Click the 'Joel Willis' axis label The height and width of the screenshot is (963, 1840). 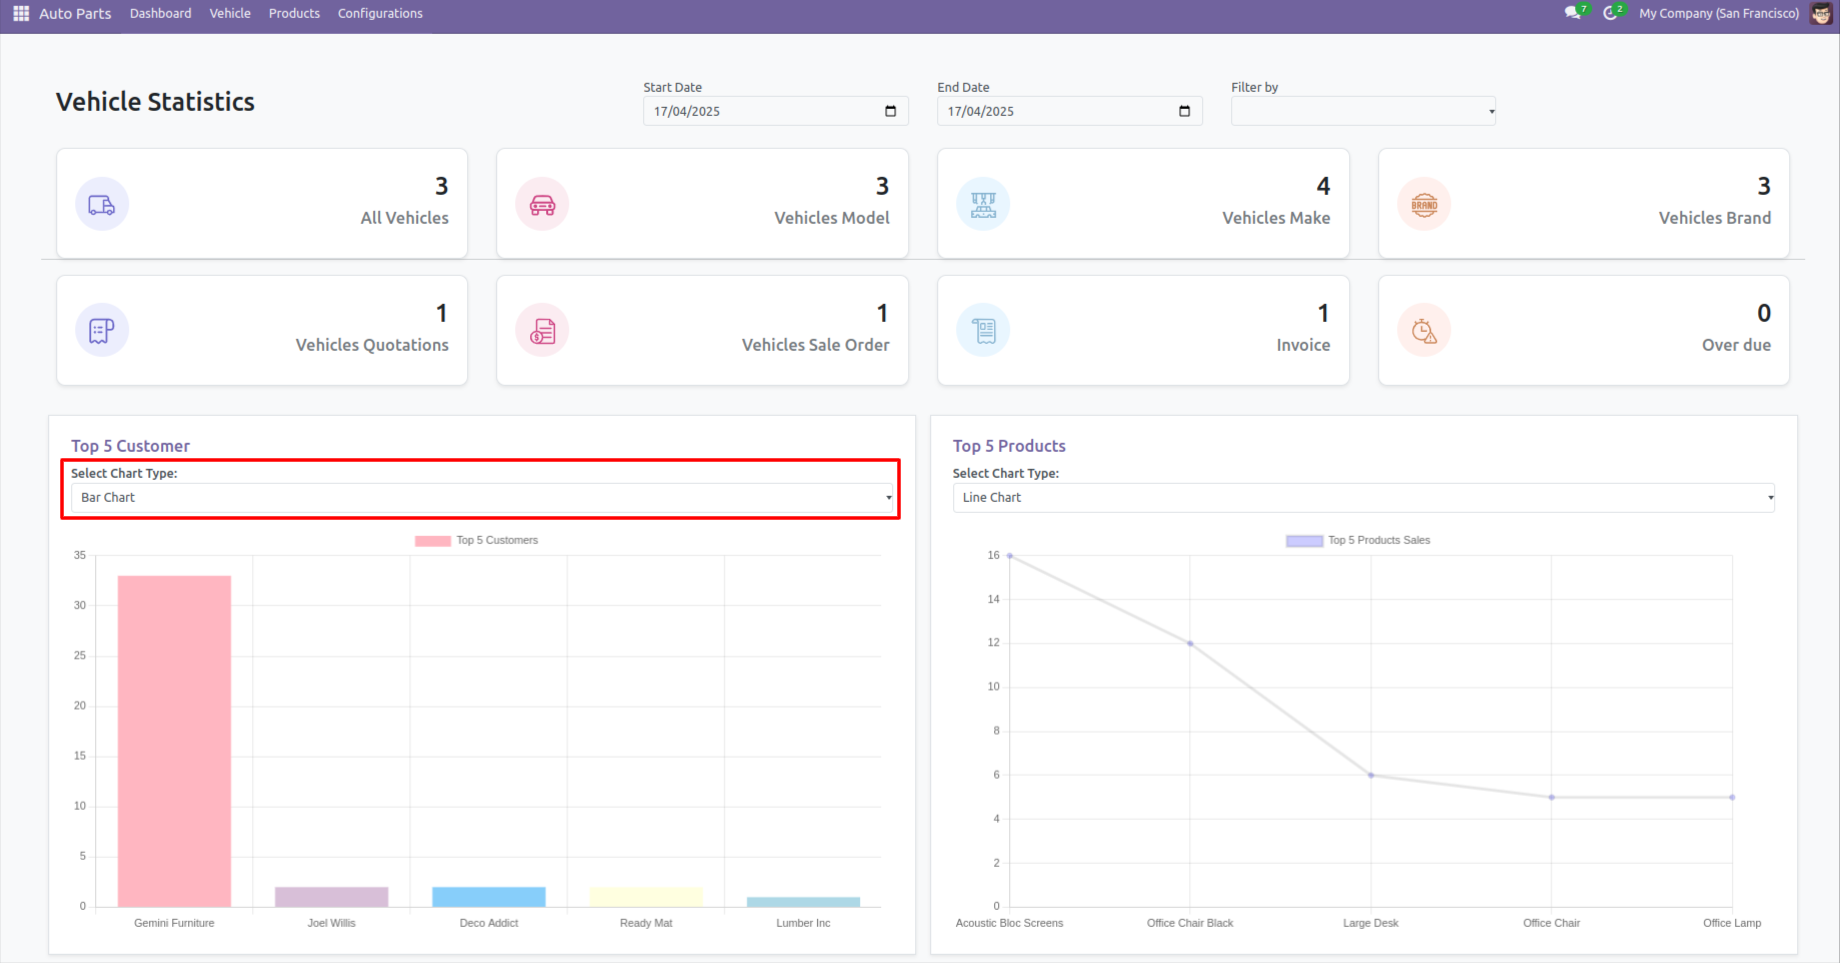point(331,923)
